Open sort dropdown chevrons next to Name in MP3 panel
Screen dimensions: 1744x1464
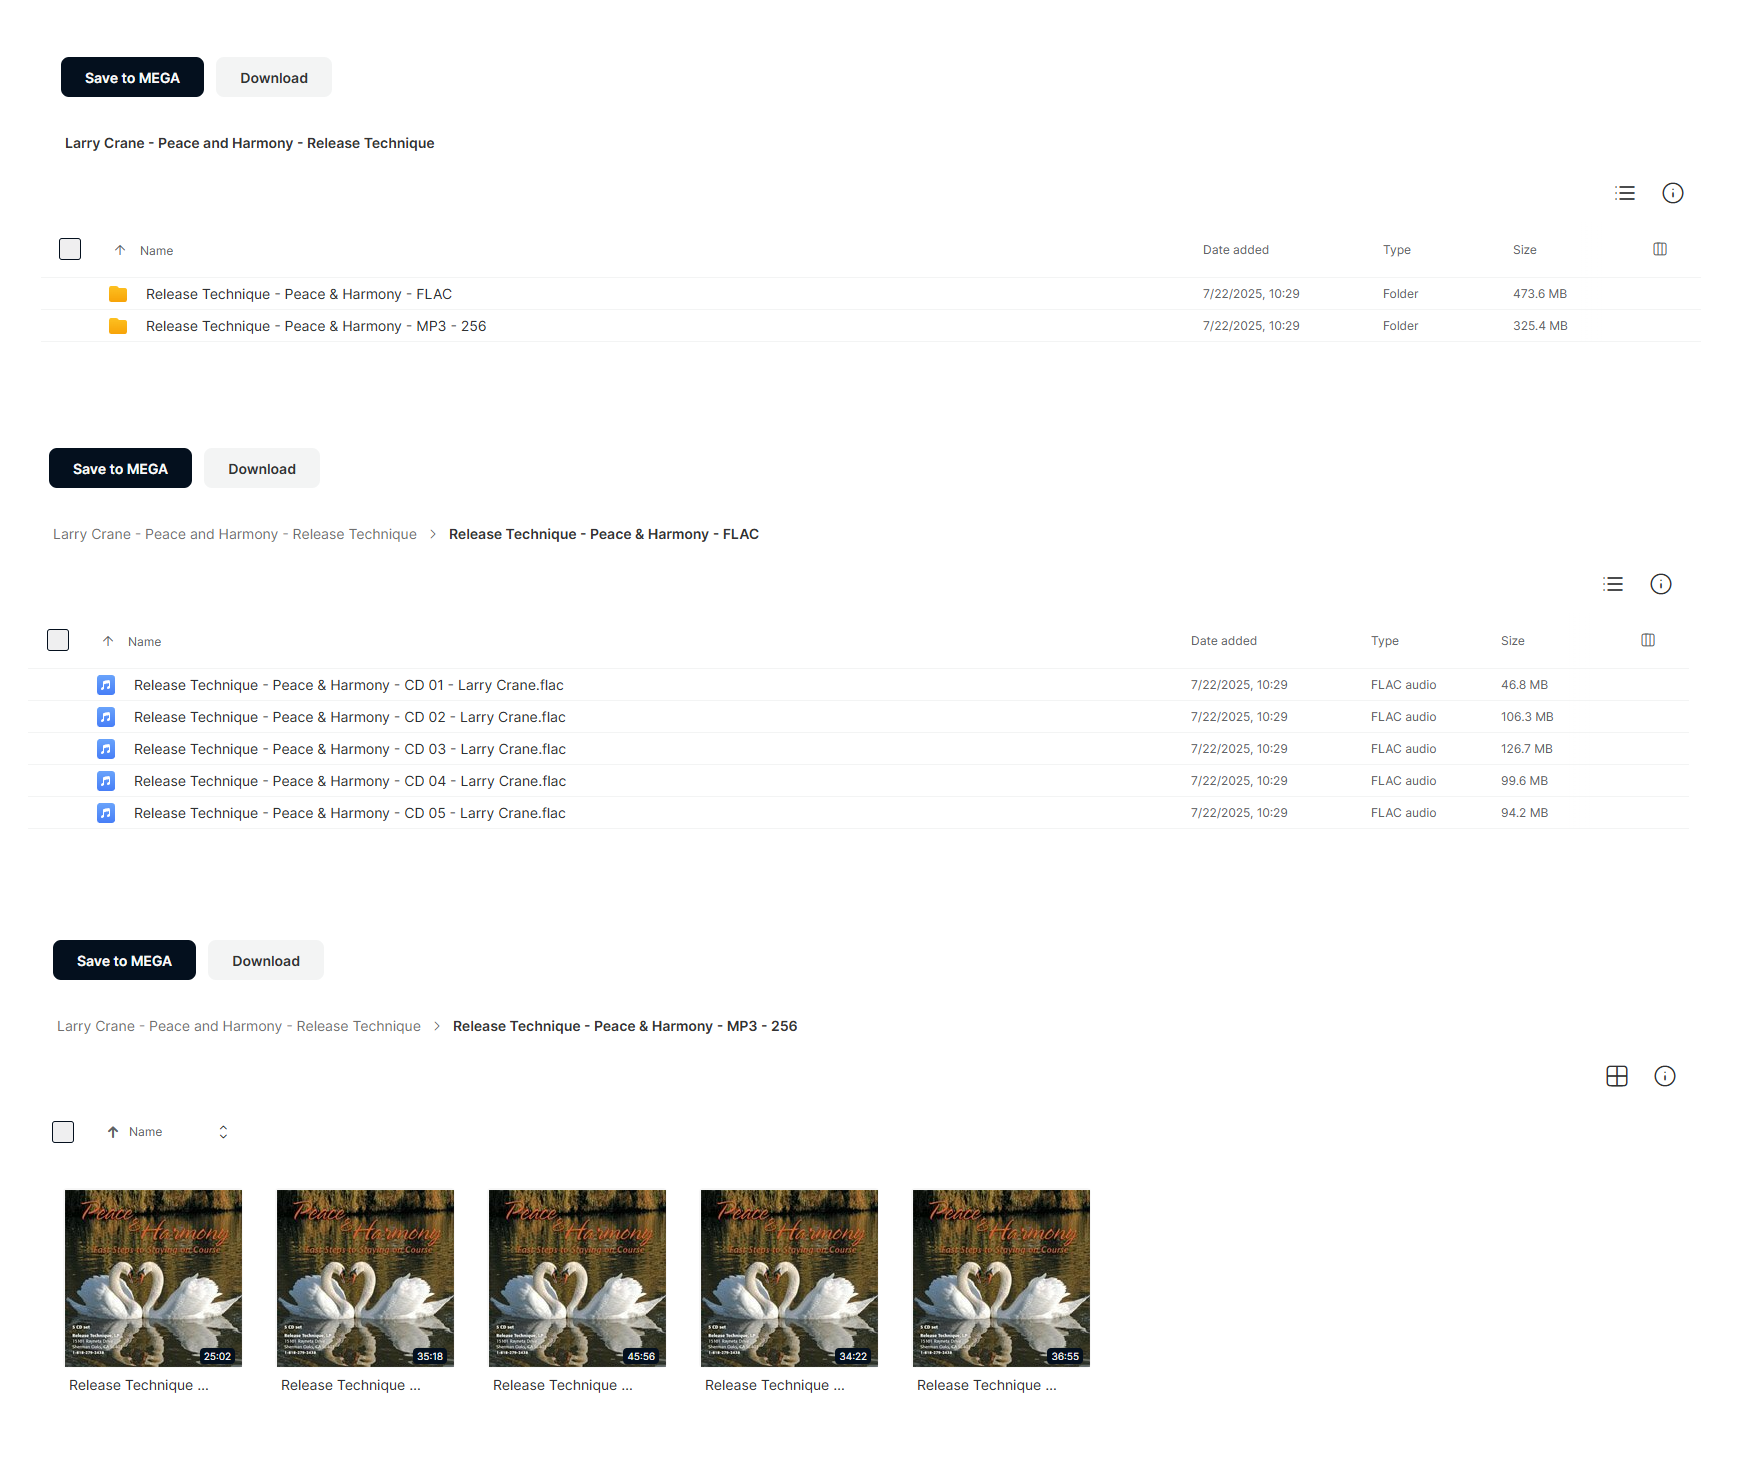click(x=223, y=1132)
